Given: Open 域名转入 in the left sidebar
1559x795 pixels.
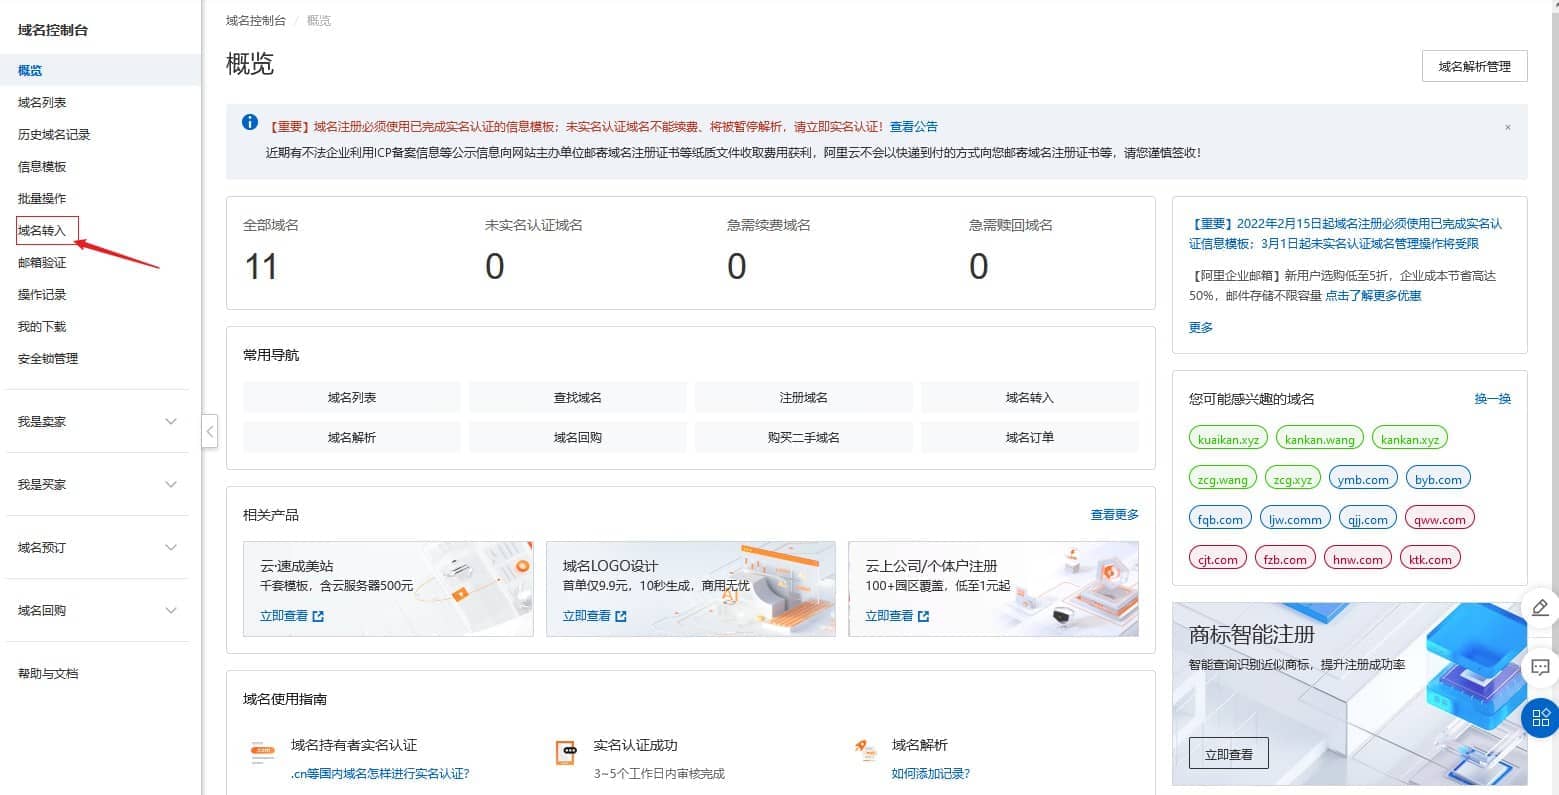Looking at the screenshot, I should 42,231.
